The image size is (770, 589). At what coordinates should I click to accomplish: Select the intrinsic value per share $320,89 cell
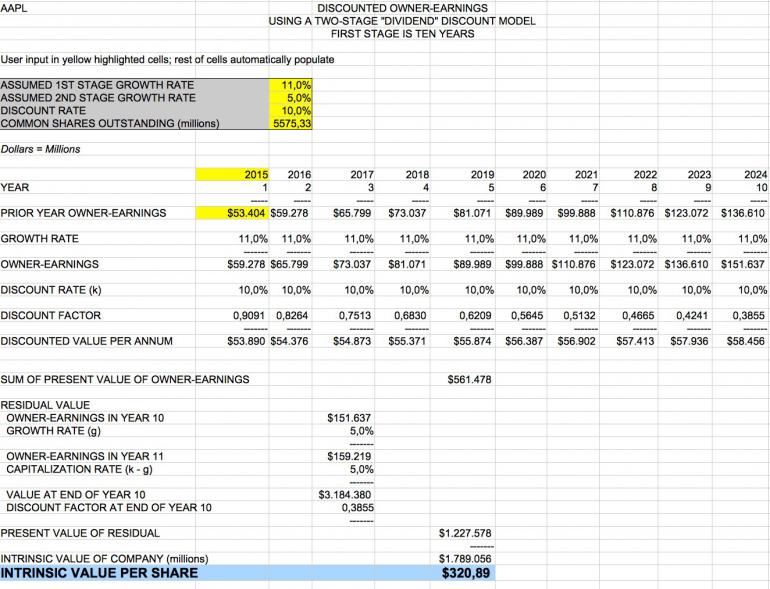point(465,573)
